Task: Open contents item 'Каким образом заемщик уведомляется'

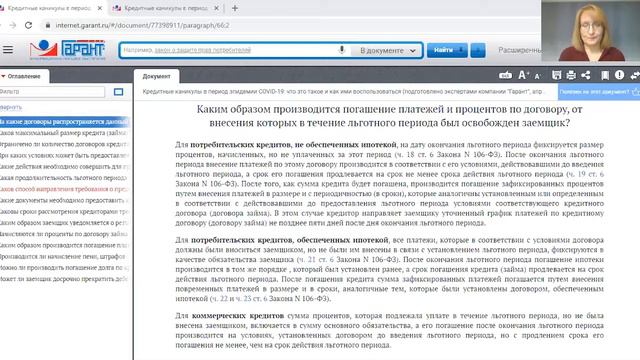Action: (x=64, y=223)
